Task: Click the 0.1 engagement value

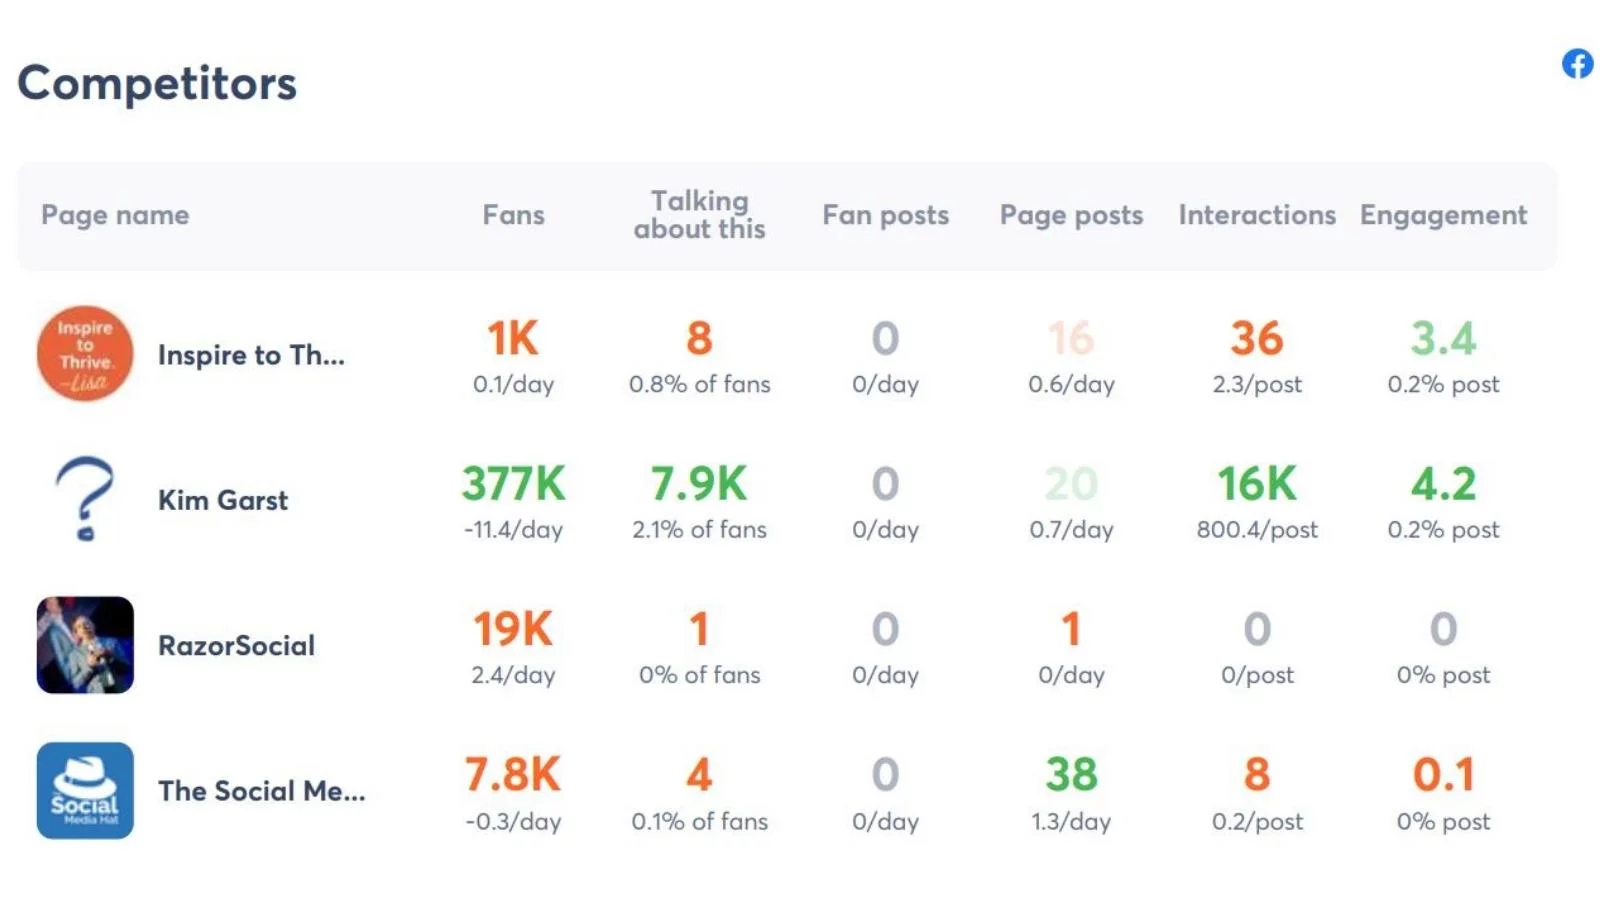Action: point(1443,775)
